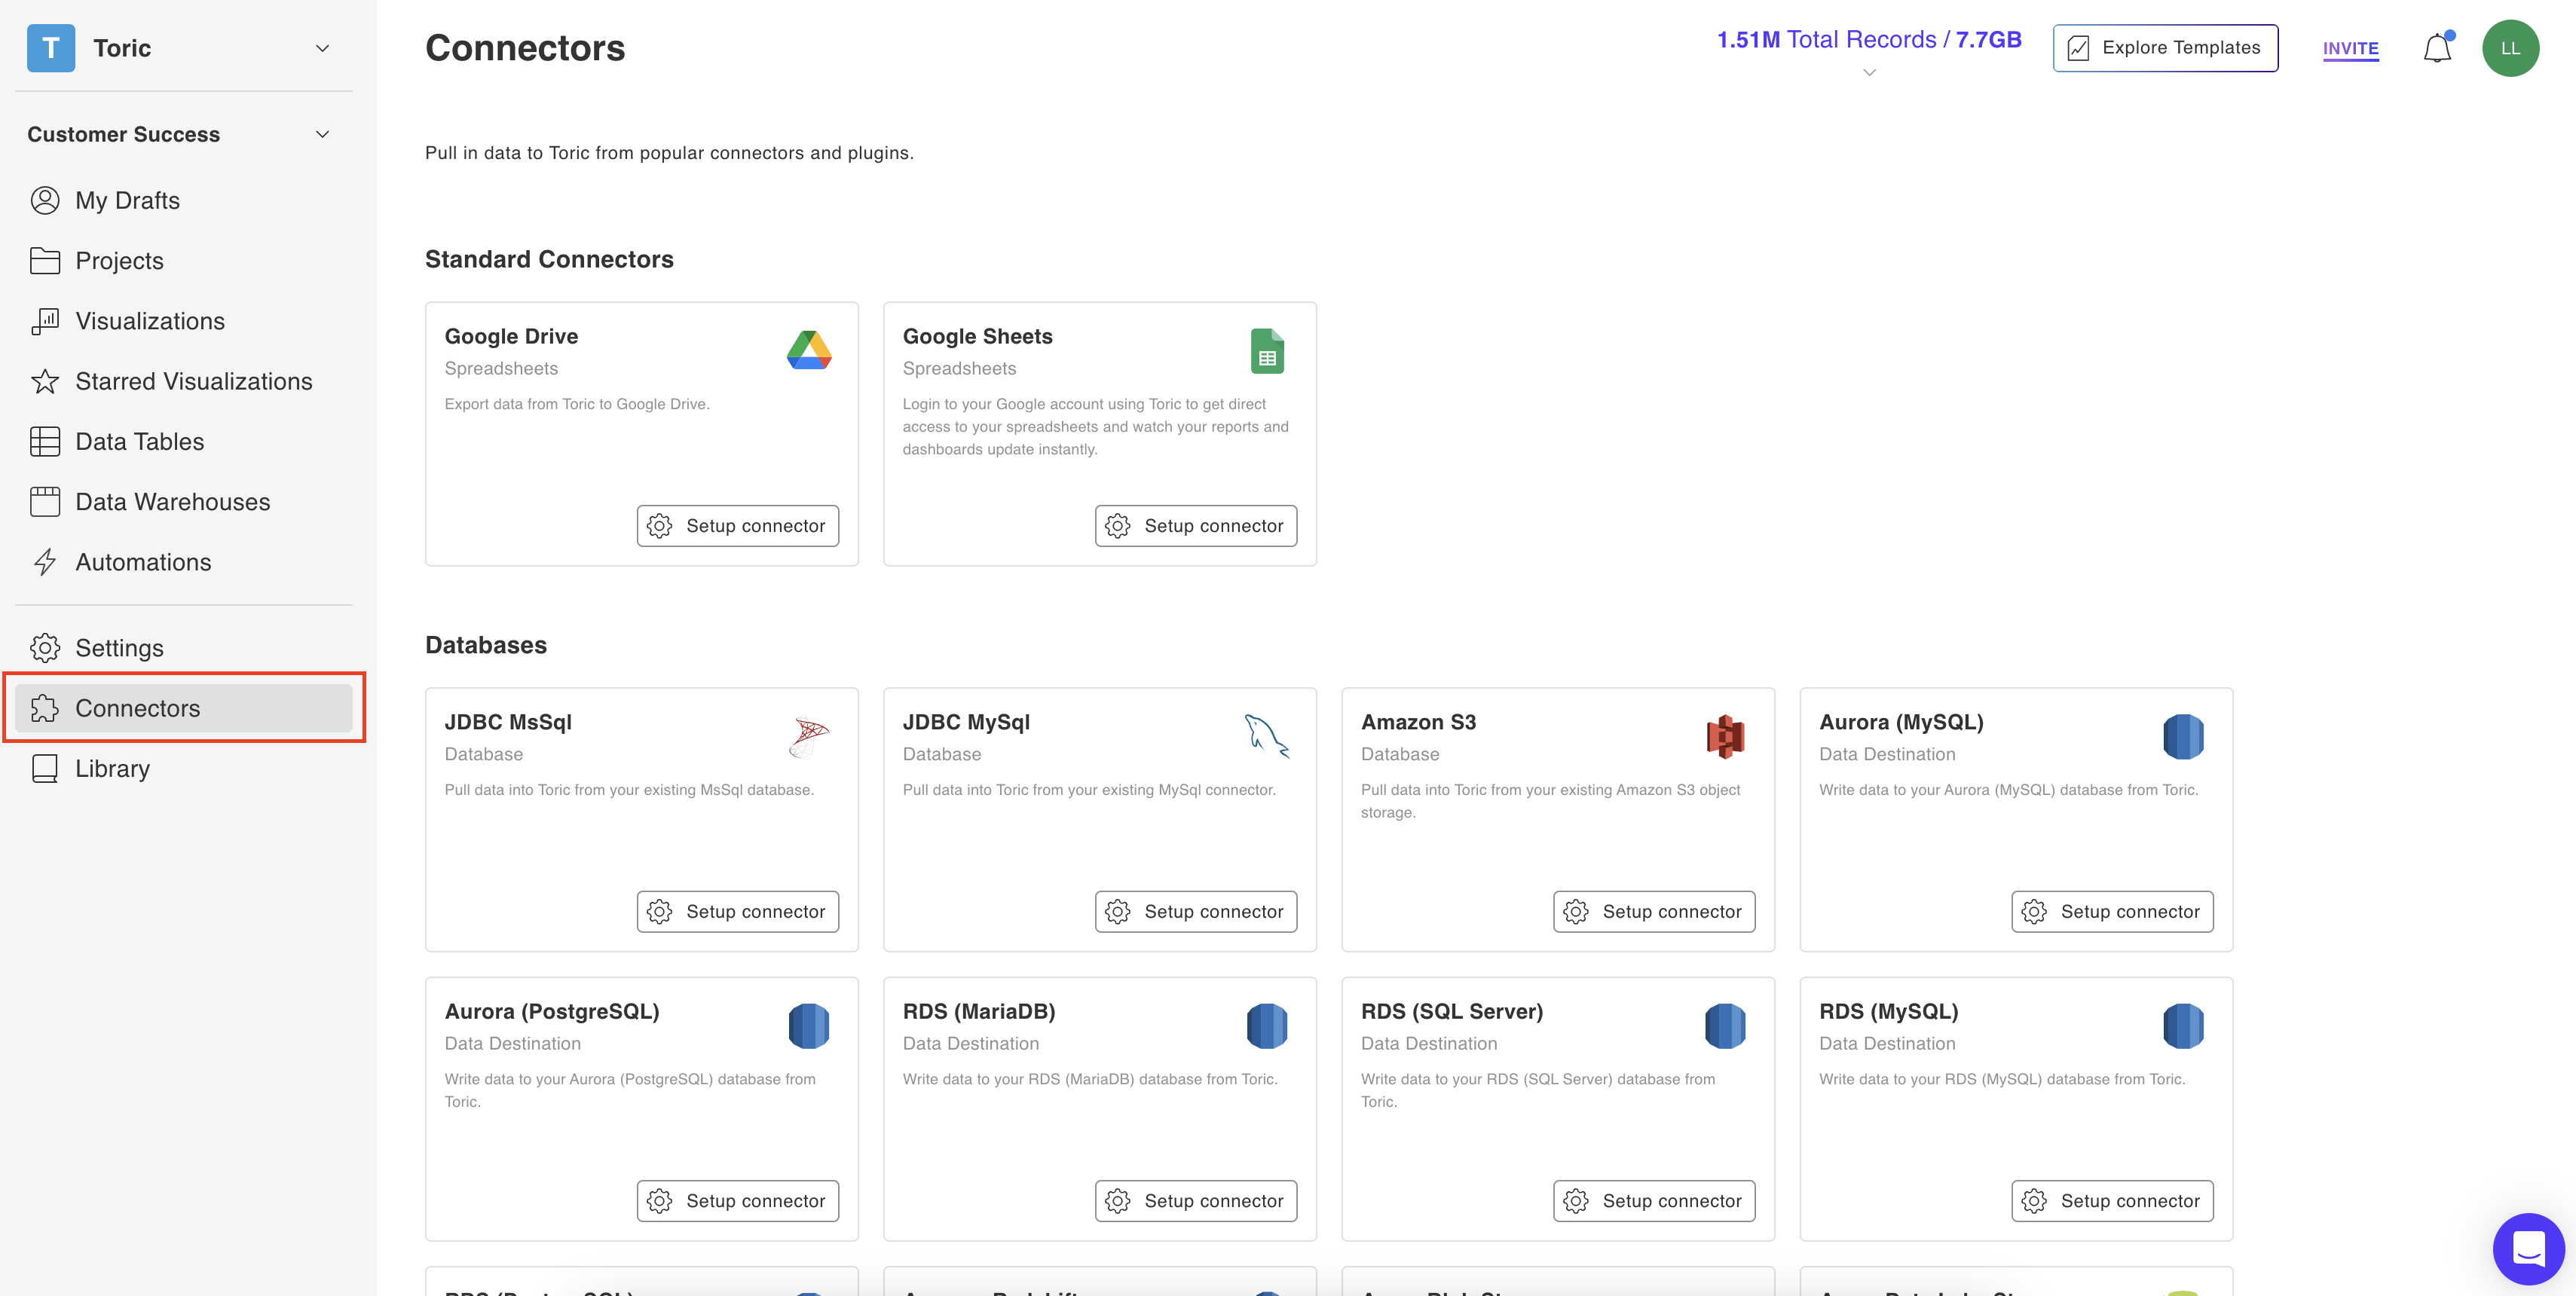
Task: Setup connector for Amazon S3
Action: (1654, 911)
